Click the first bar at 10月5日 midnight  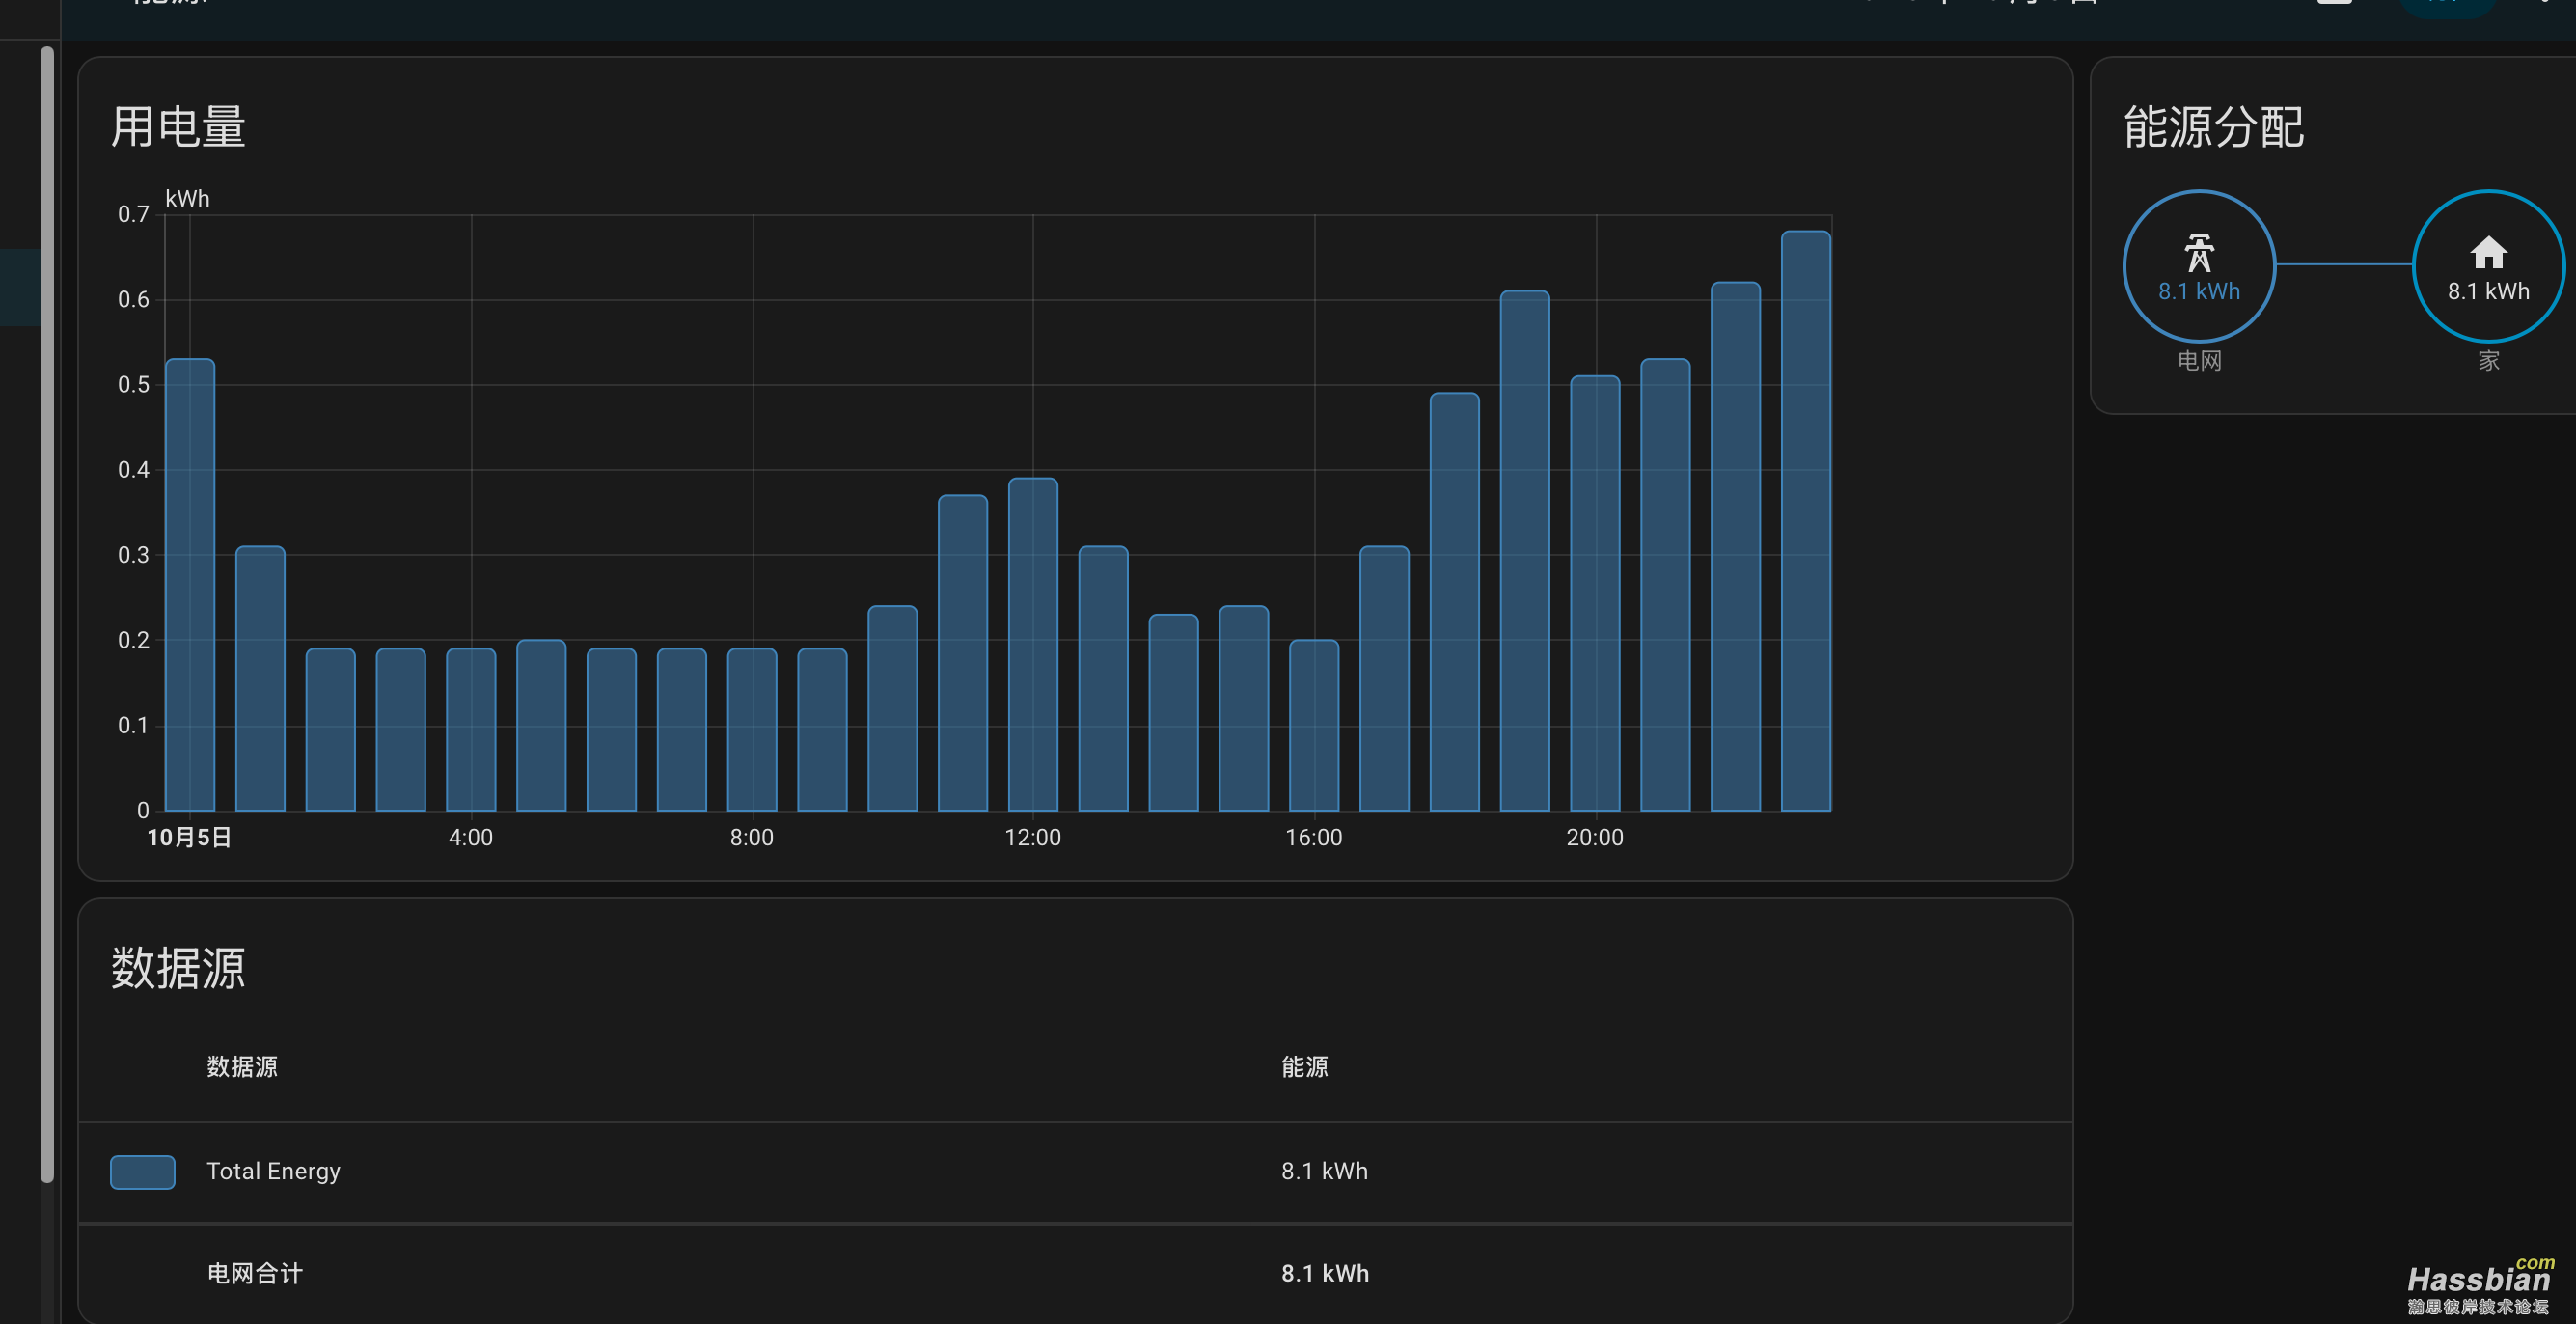pyautogui.click(x=190, y=585)
